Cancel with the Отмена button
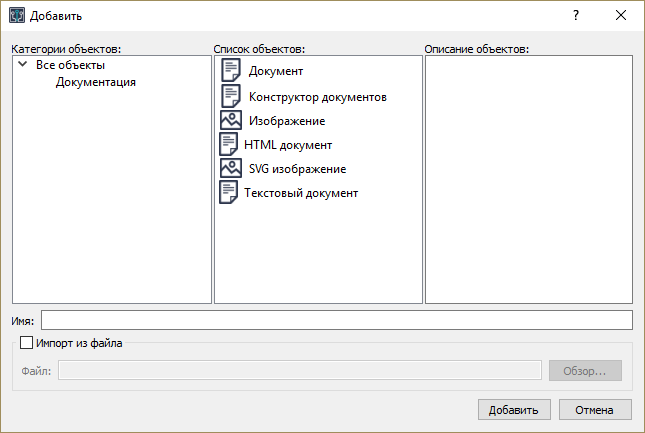Viewport: 645px width, 433px height. (595, 410)
